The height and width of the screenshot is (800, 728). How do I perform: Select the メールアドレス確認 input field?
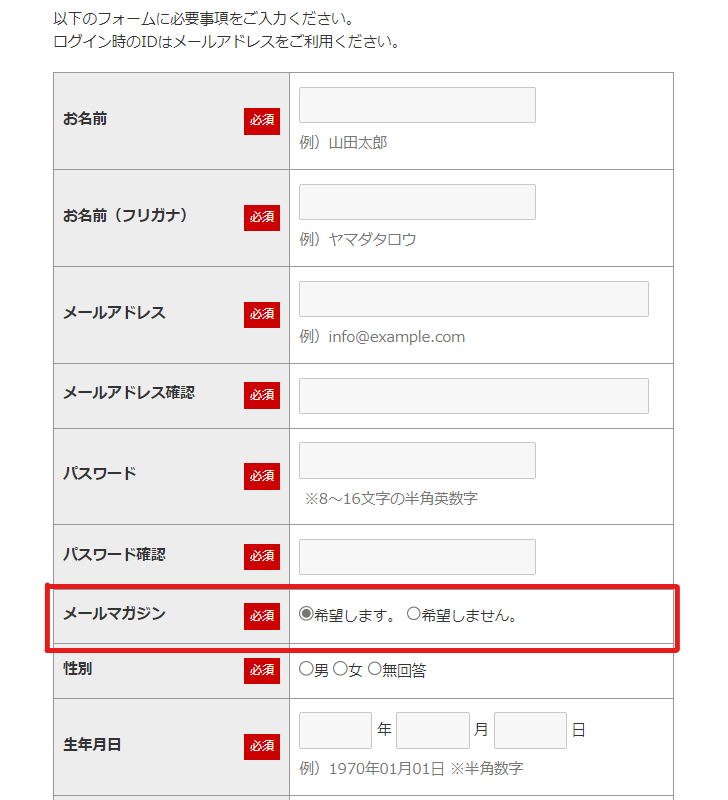pos(473,396)
